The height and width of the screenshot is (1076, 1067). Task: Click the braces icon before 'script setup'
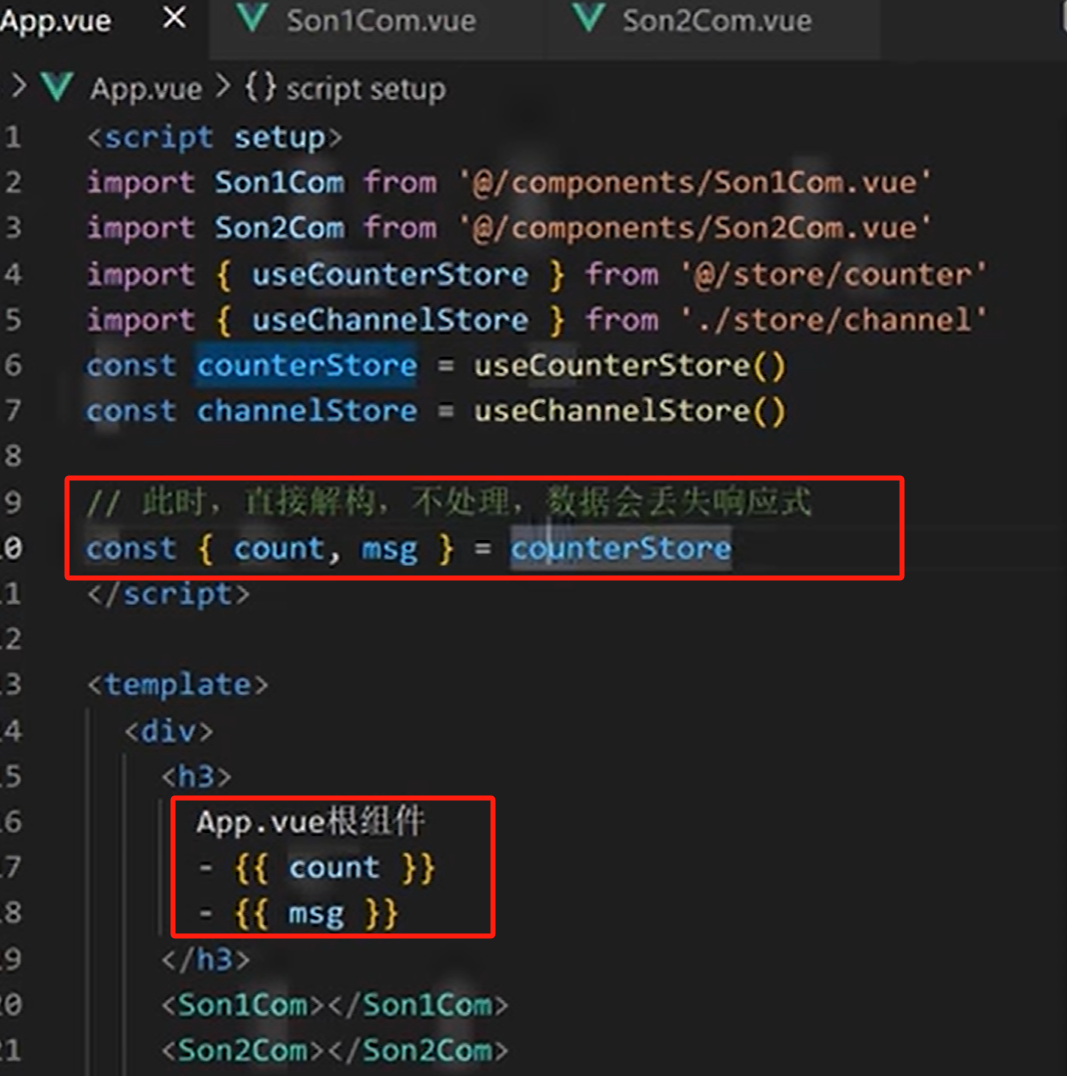(260, 88)
